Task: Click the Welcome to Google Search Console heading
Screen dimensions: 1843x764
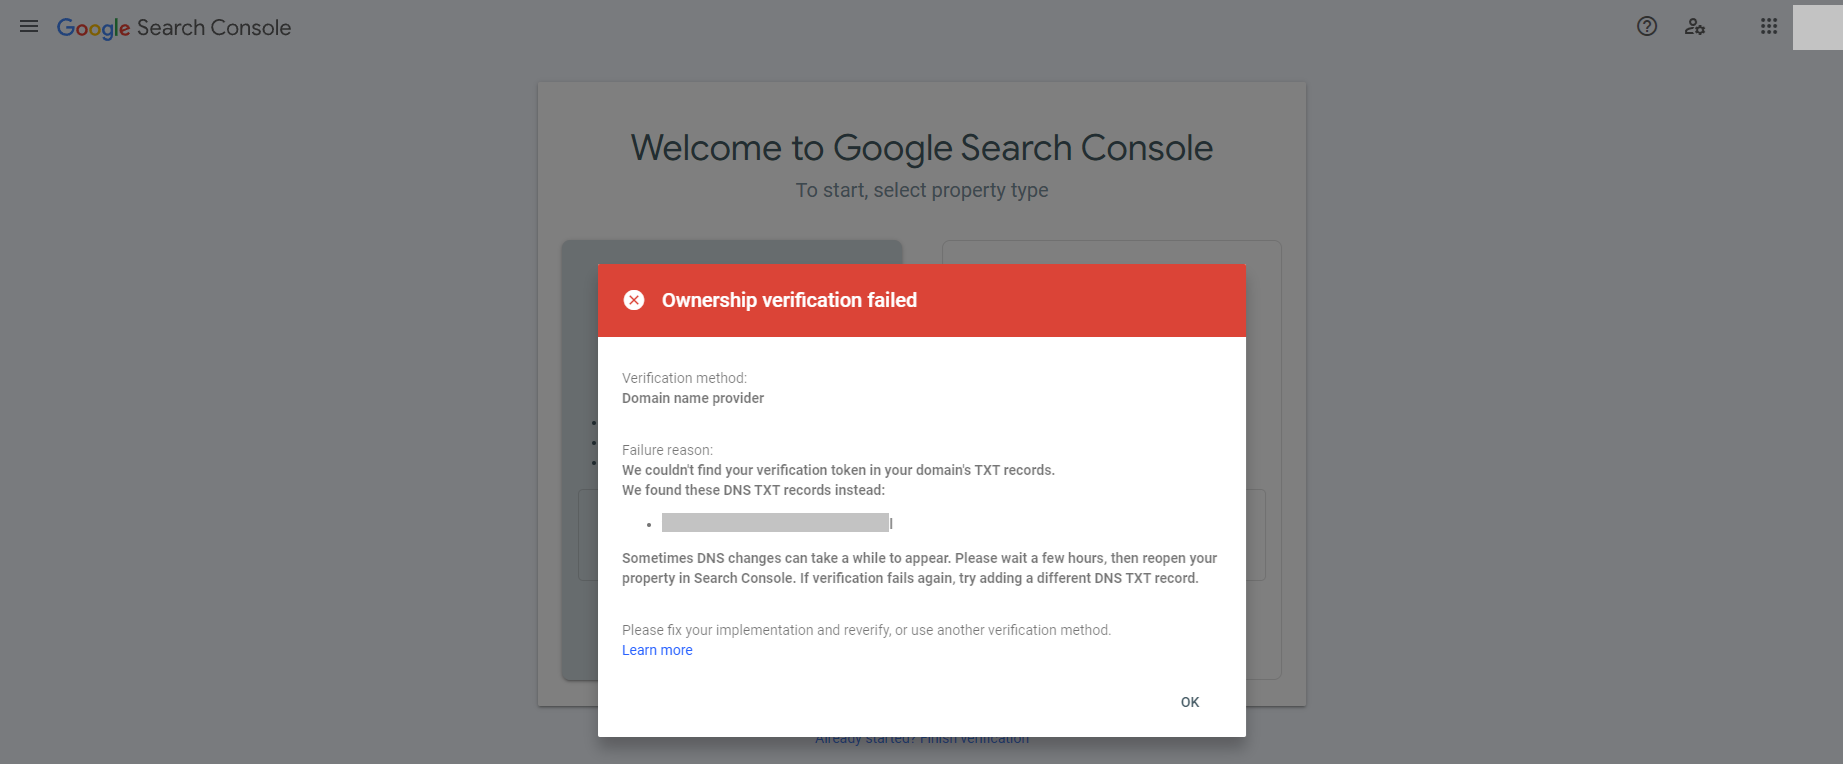Action: 921,147
